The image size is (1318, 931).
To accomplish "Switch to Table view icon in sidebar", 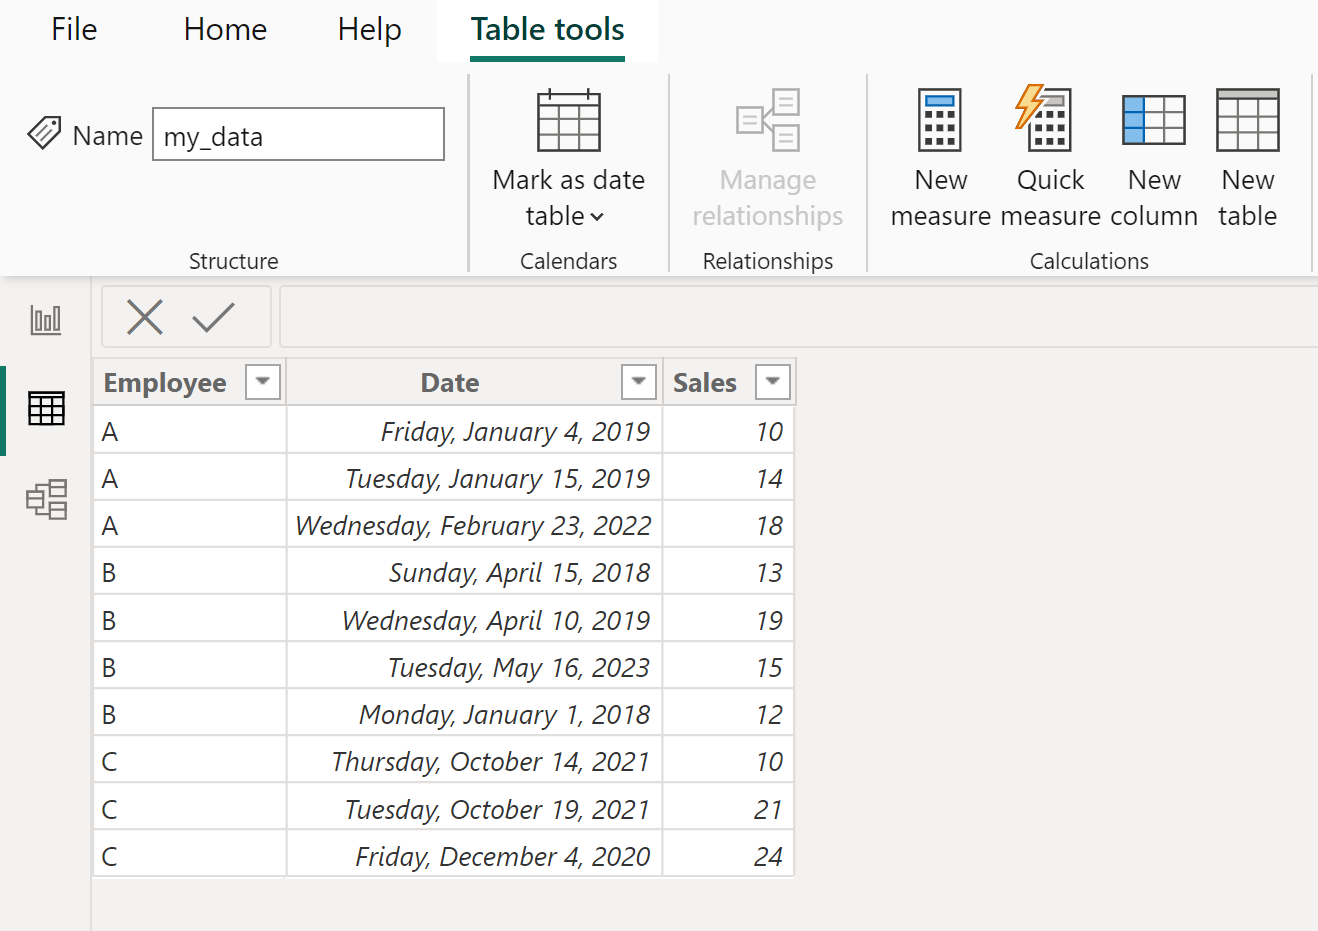I will pyautogui.click(x=46, y=408).
